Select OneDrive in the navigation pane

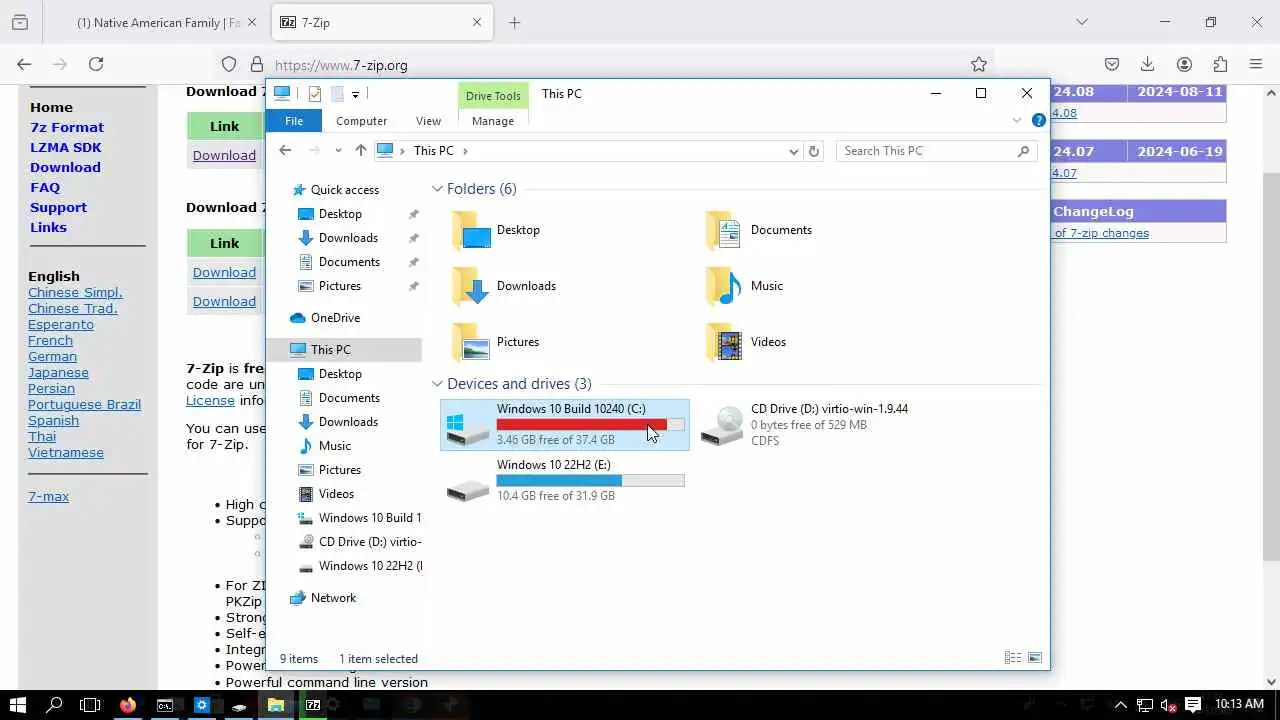(x=335, y=318)
